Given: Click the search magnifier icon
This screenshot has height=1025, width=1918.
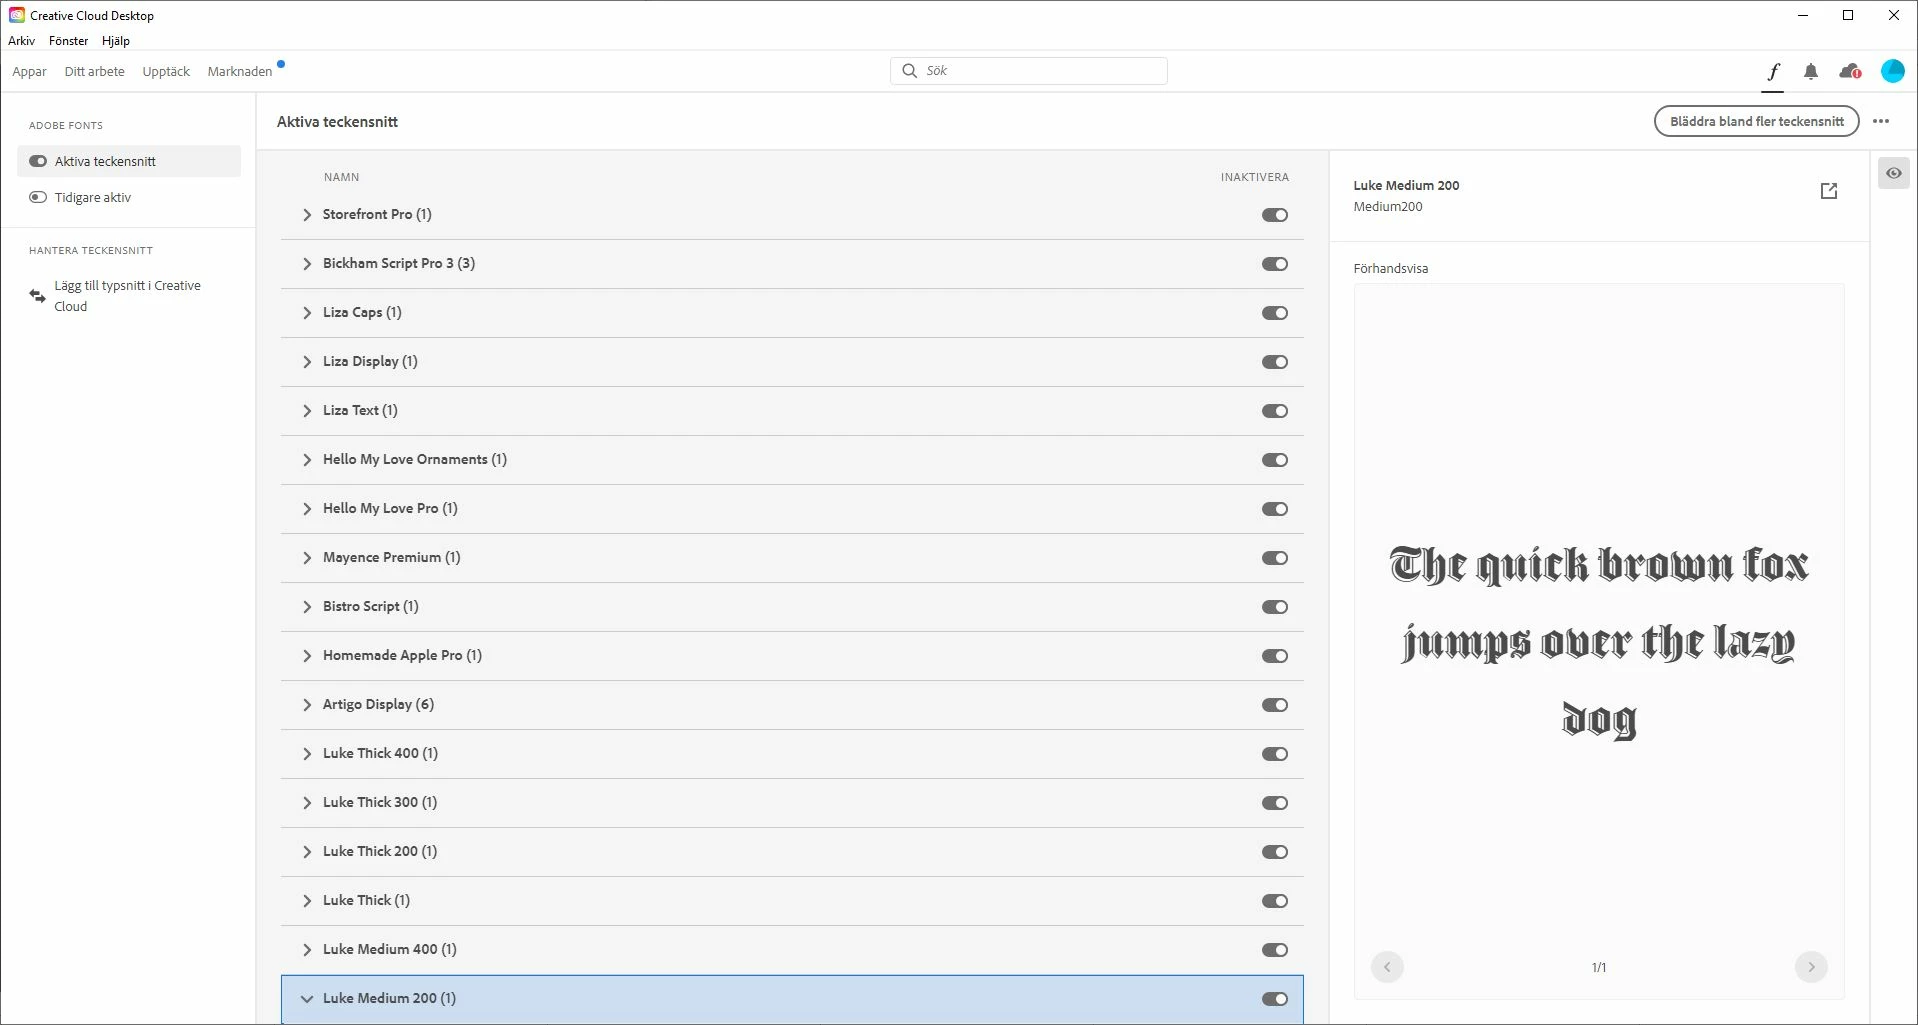Looking at the screenshot, I should pos(909,71).
